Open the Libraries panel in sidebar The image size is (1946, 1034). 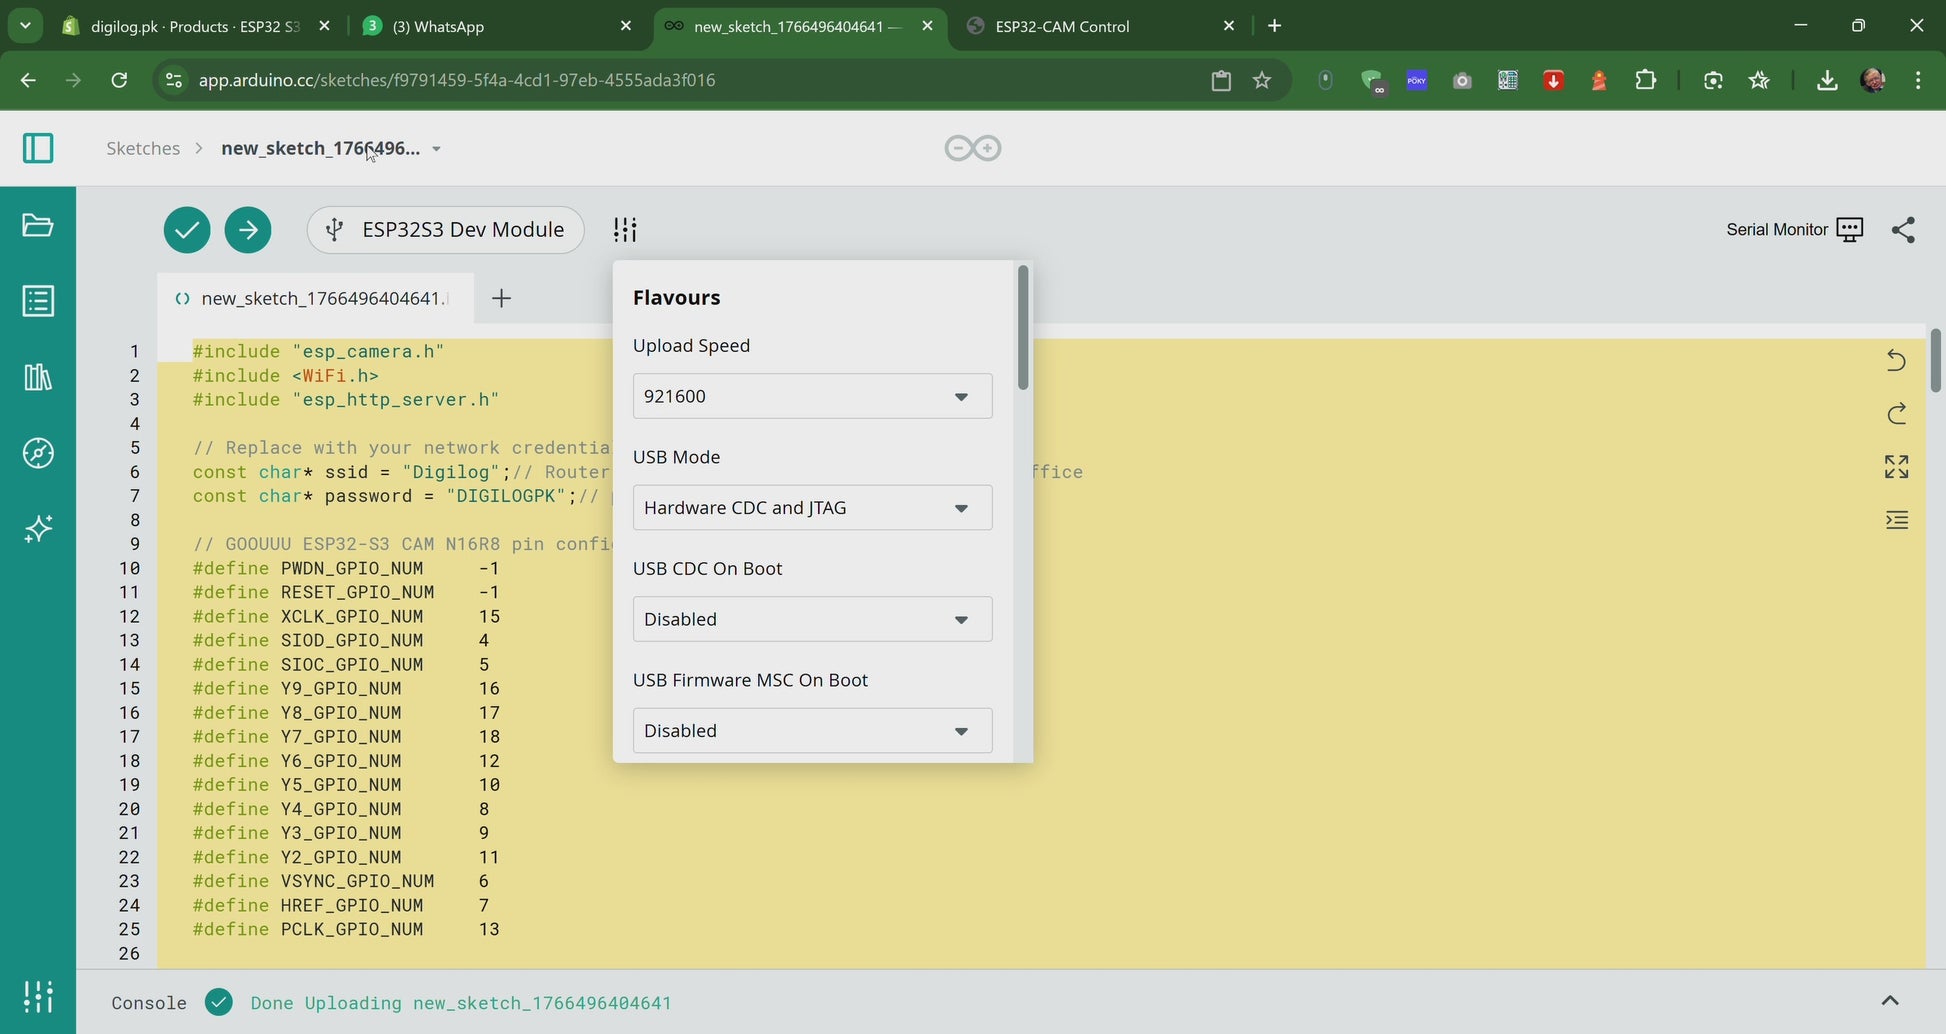(x=38, y=377)
